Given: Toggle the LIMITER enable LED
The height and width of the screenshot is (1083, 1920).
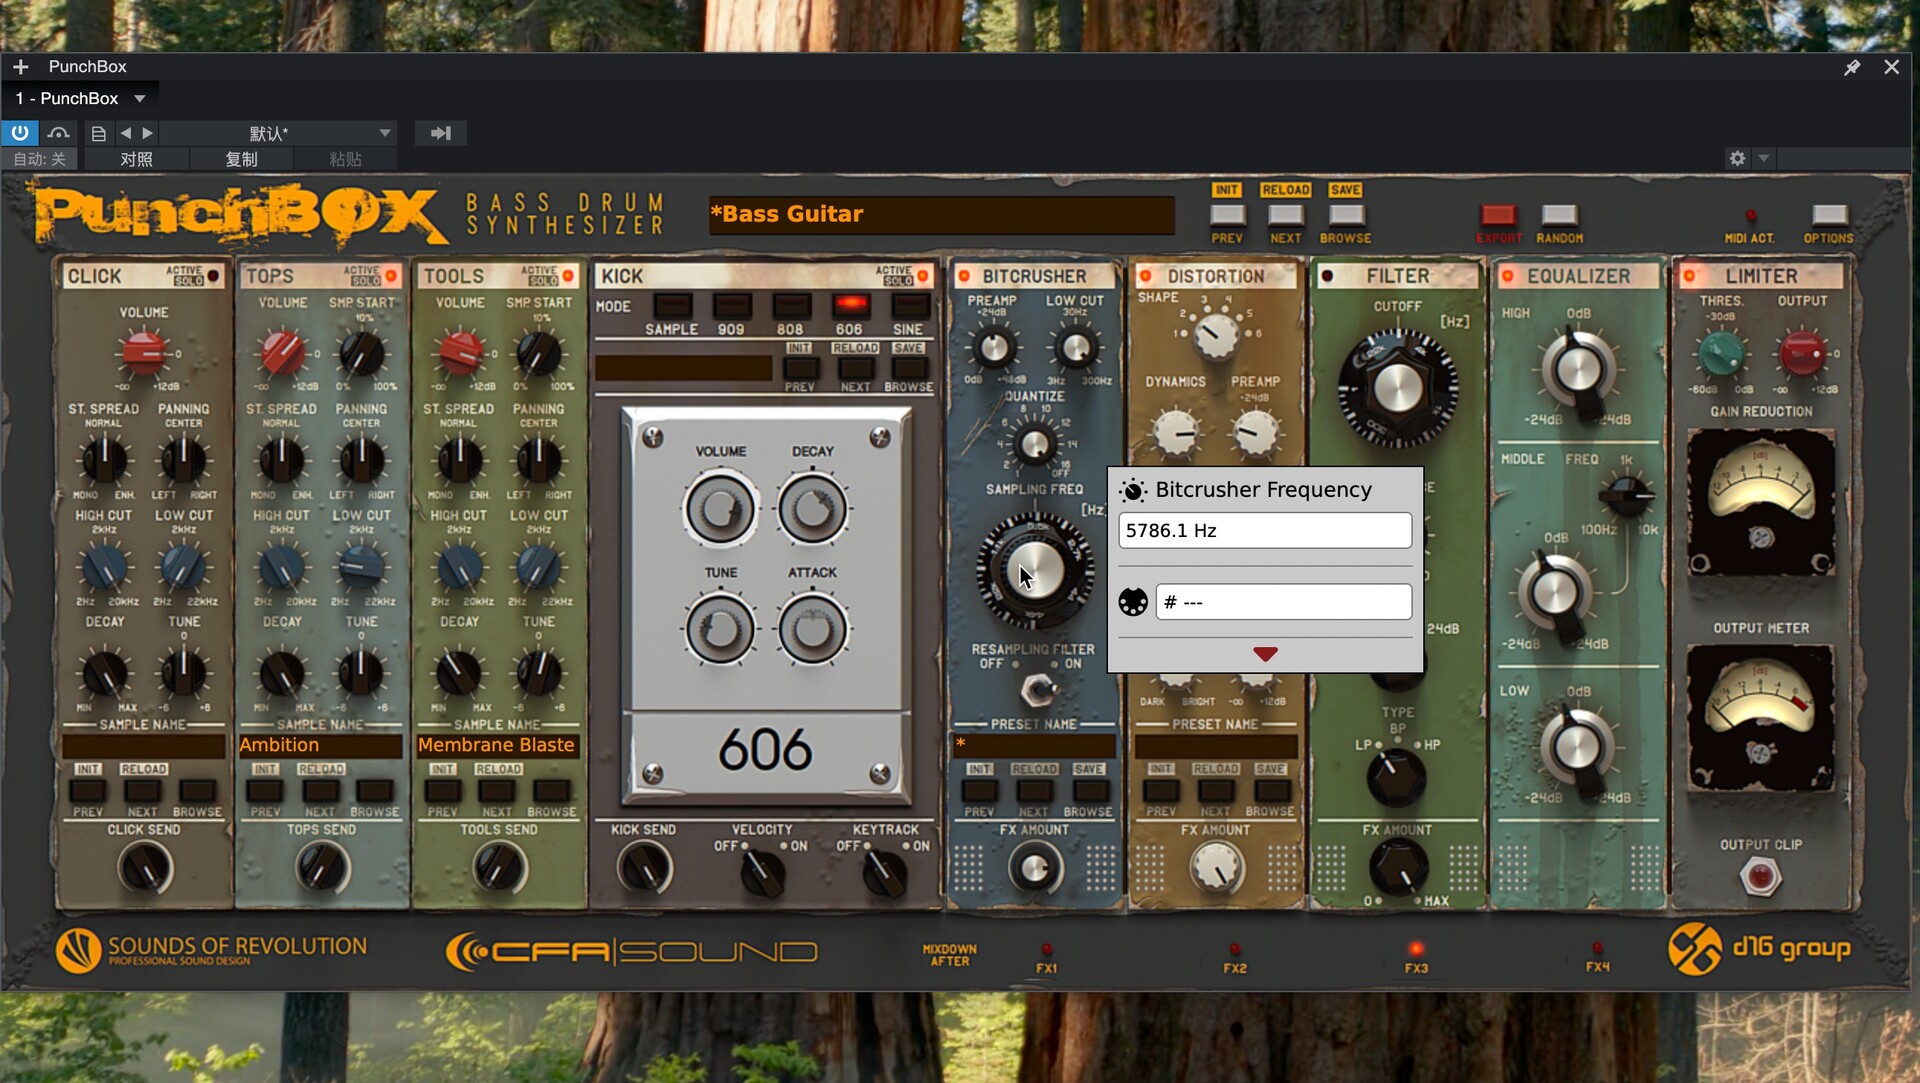Looking at the screenshot, I should pyautogui.click(x=1689, y=276).
